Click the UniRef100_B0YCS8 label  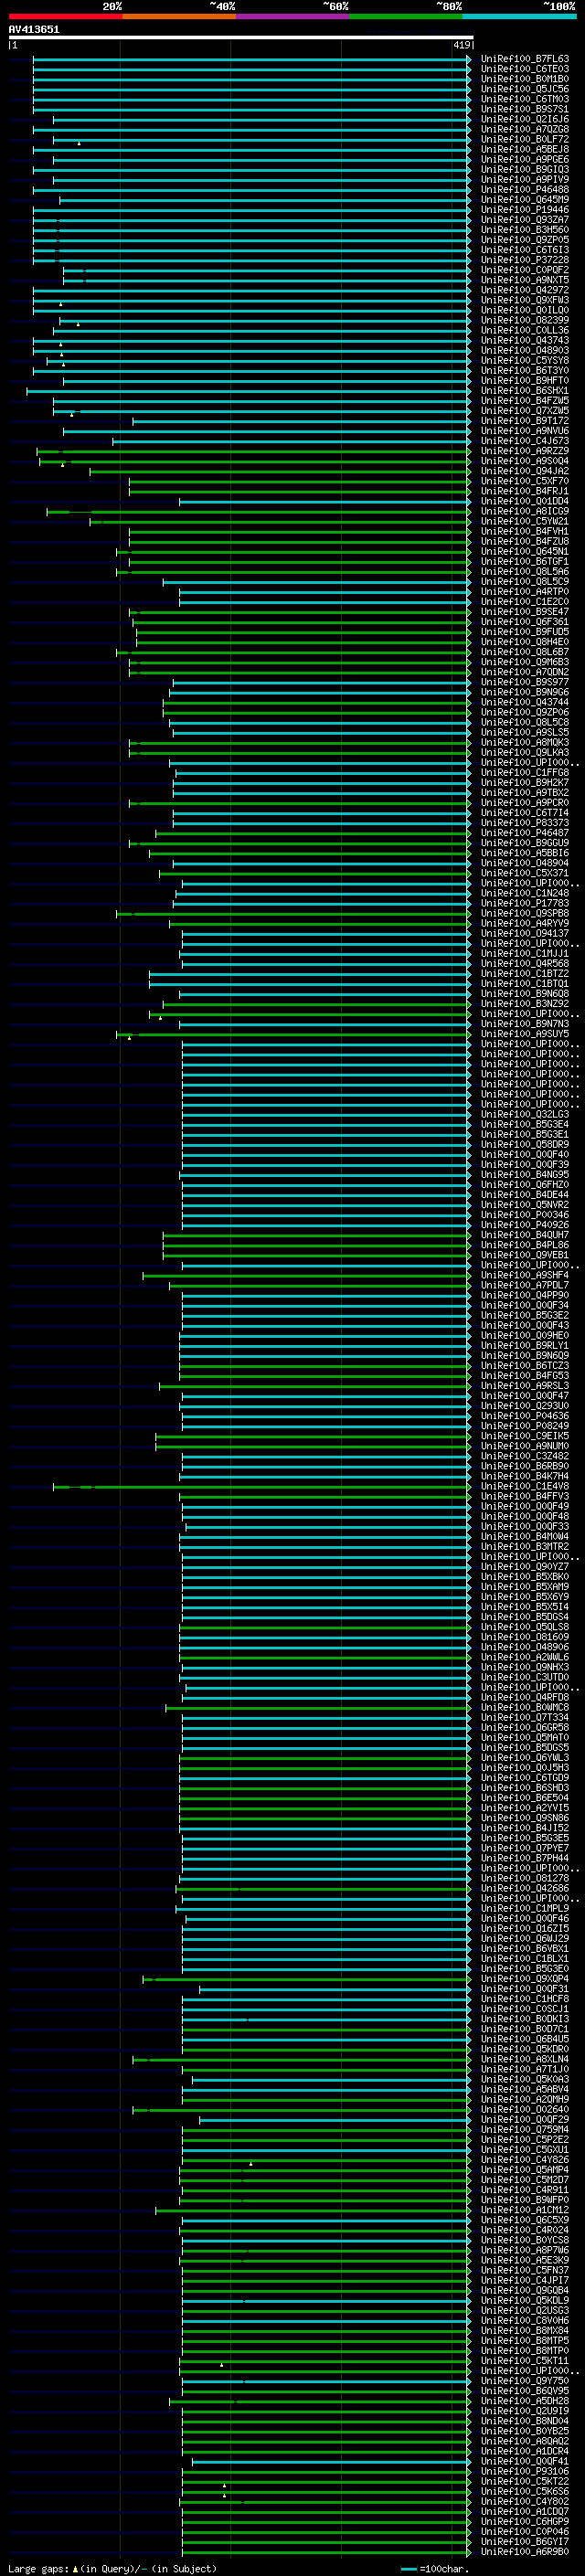point(525,2240)
